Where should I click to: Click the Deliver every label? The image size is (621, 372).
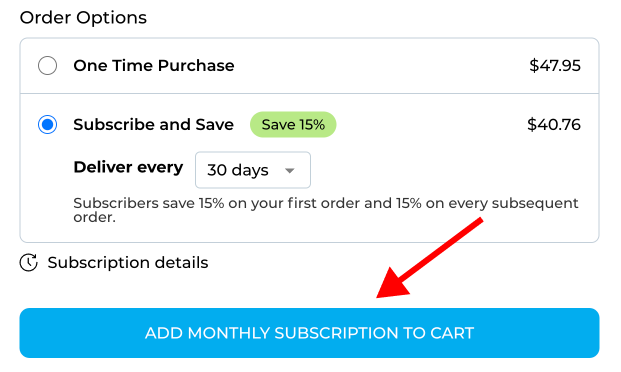128,168
